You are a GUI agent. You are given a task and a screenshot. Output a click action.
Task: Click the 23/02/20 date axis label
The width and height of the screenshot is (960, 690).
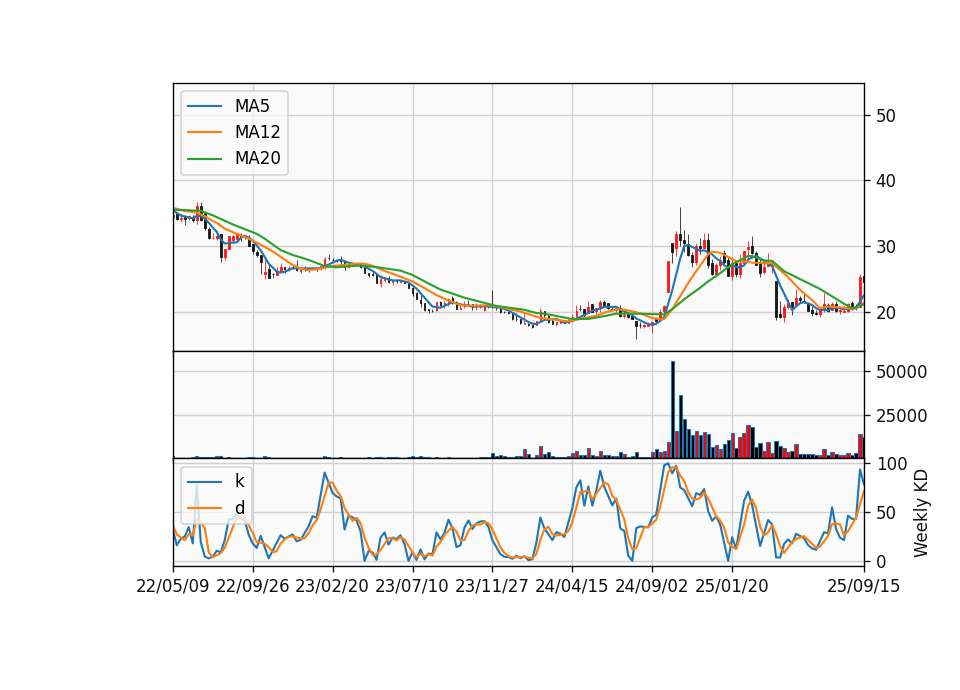tap(332, 586)
